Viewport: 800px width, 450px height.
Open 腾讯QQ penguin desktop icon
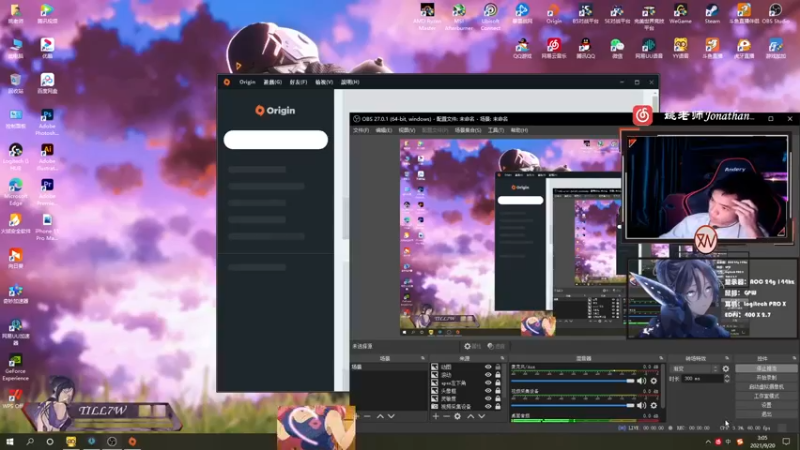tap(585, 48)
